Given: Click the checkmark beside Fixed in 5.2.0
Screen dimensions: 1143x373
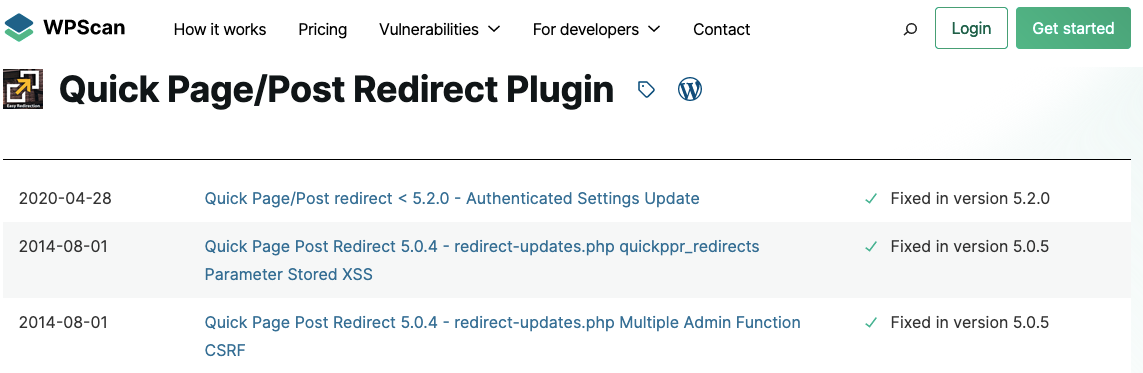Looking at the screenshot, I should pyautogui.click(x=870, y=198).
